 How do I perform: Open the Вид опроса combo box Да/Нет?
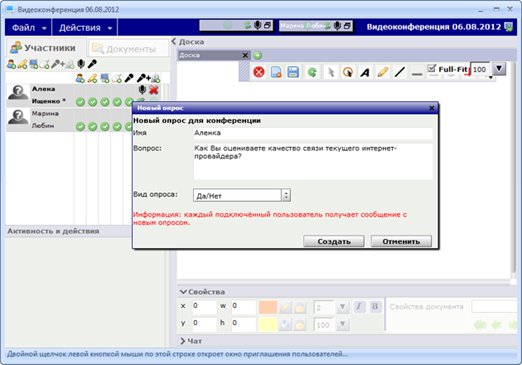tap(242, 195)
